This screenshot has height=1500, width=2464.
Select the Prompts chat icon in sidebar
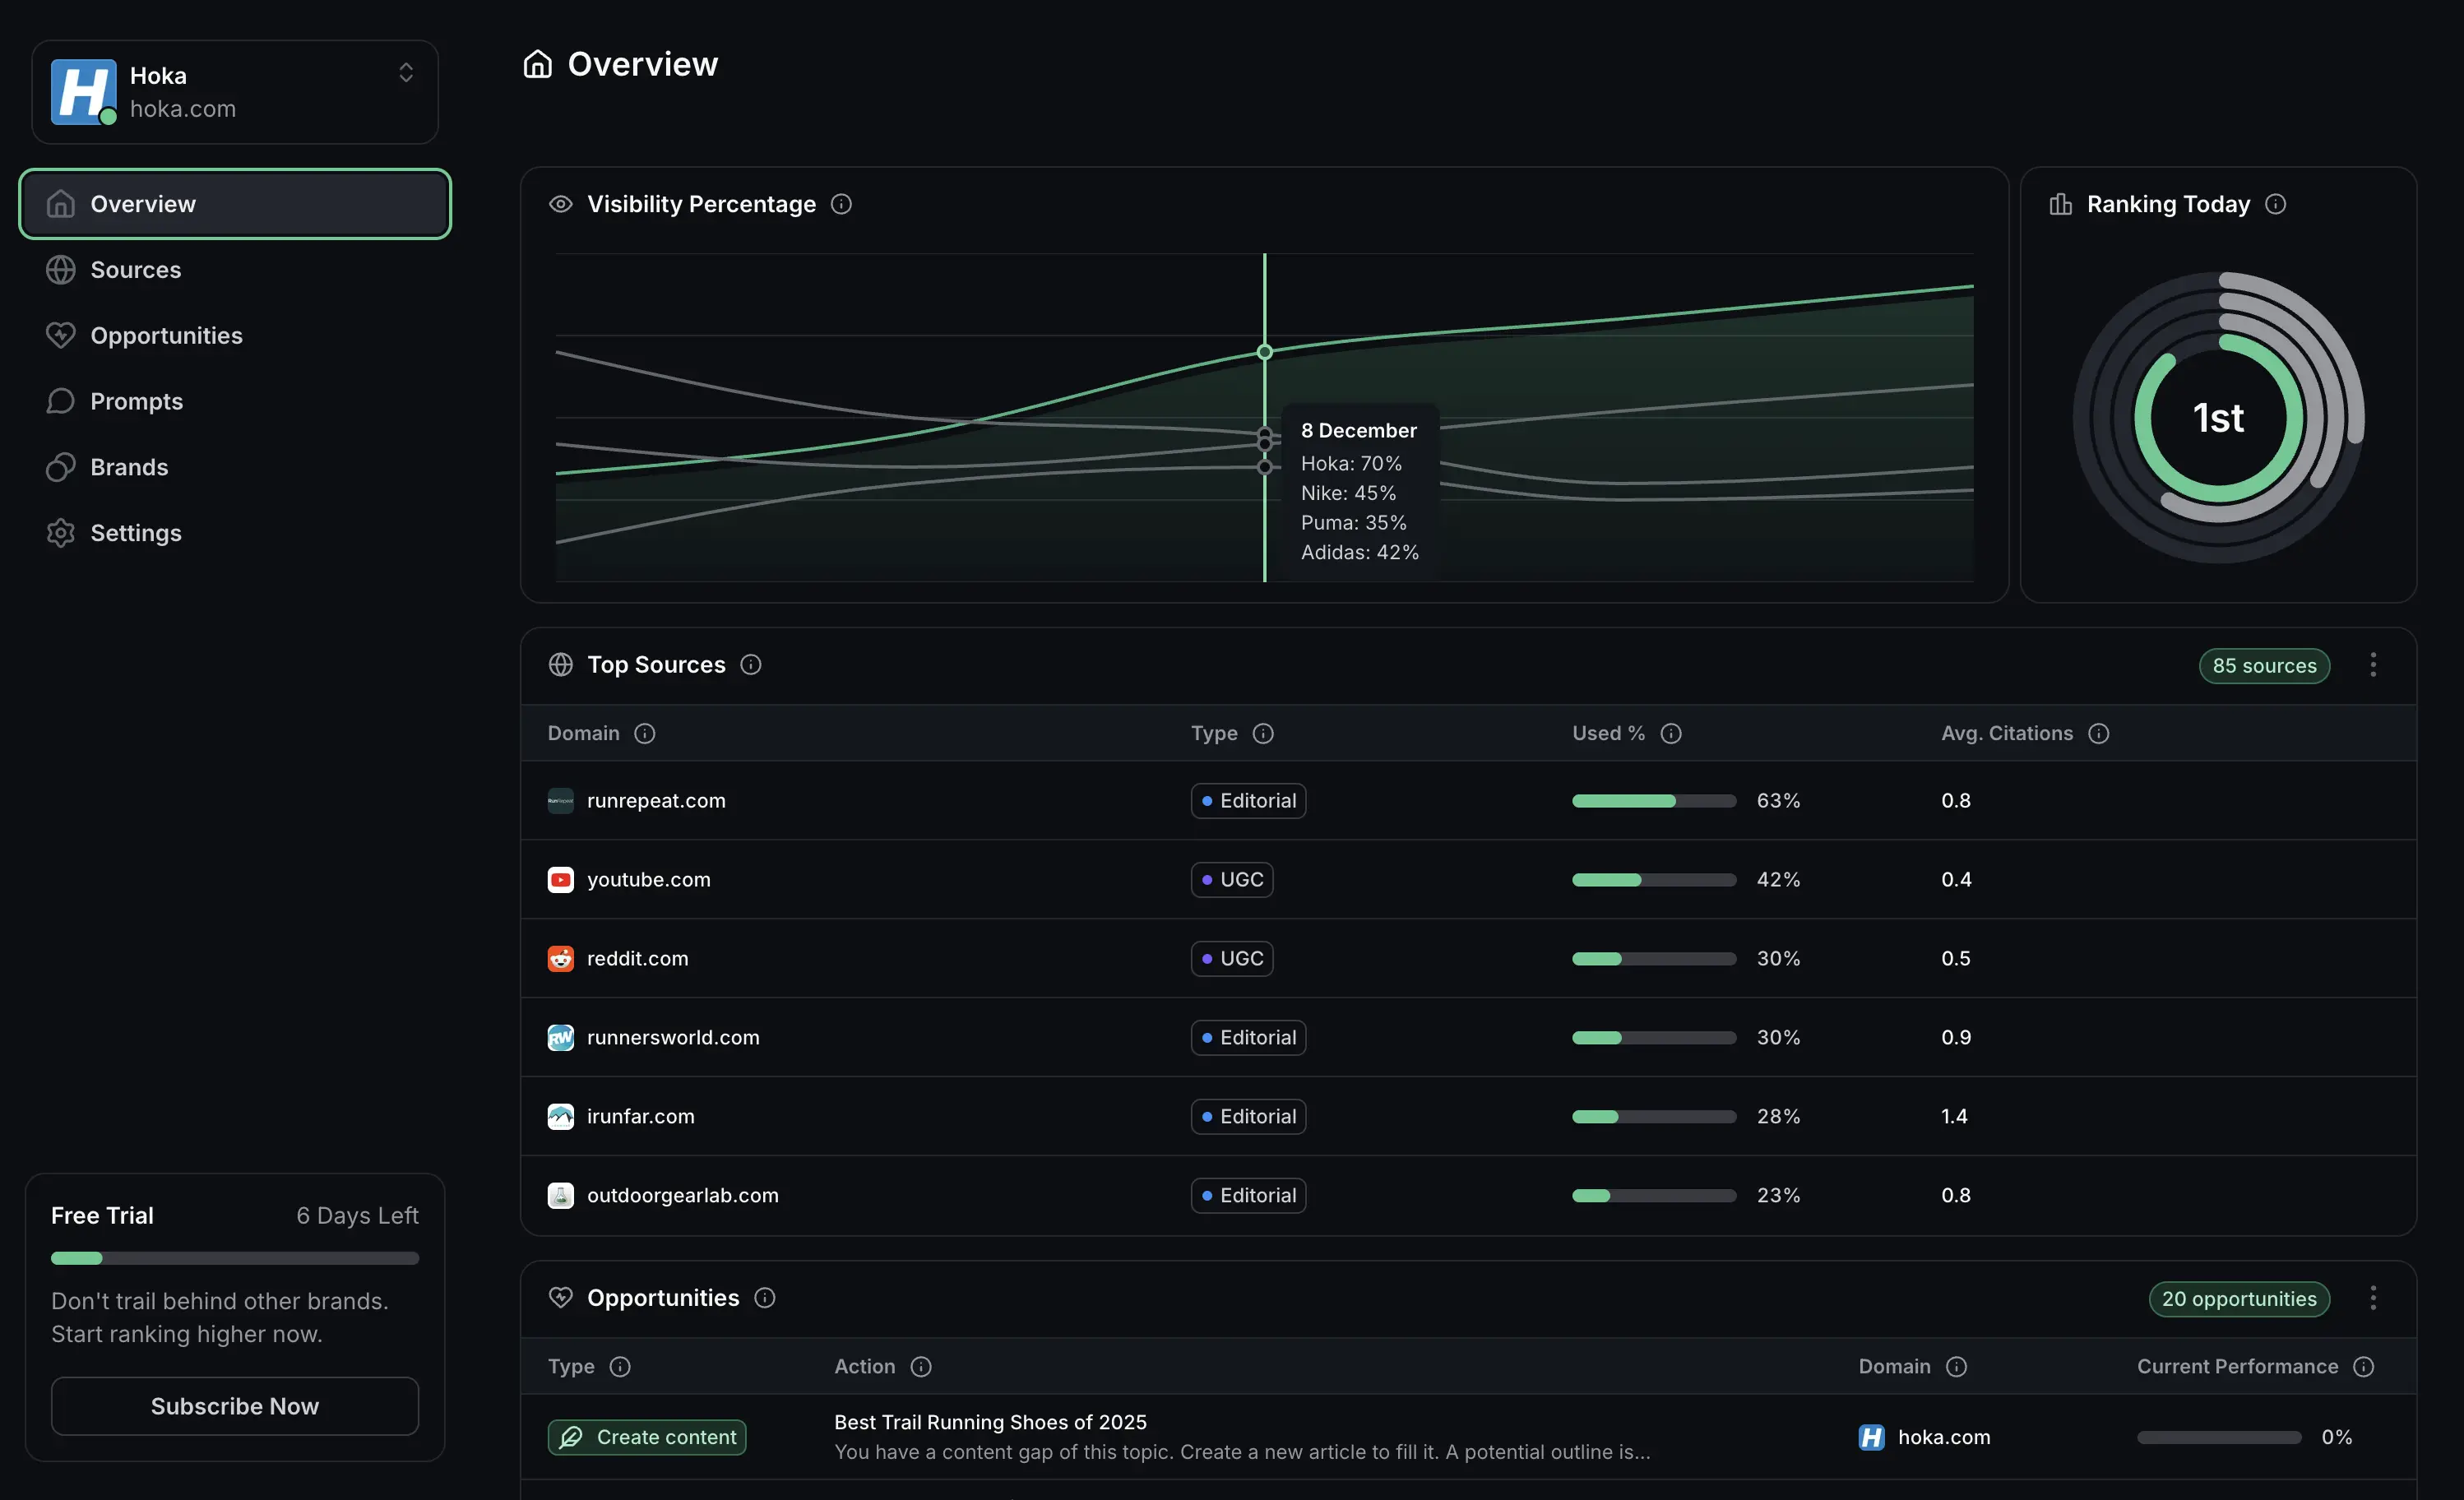pyautogui.click(x=60, y=401)
